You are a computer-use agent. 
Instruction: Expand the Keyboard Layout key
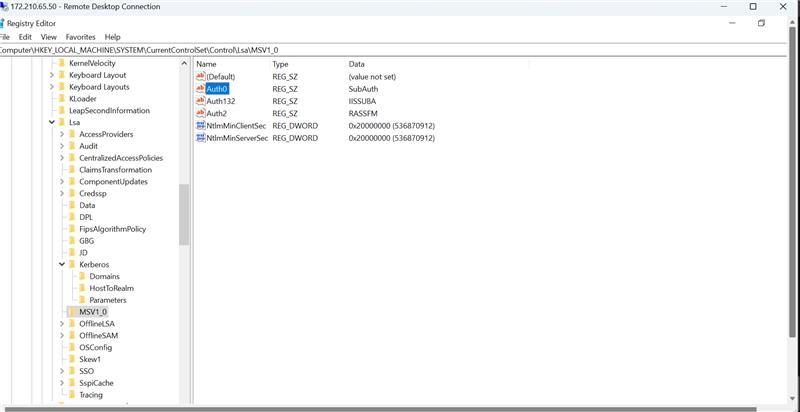point(52,75)
